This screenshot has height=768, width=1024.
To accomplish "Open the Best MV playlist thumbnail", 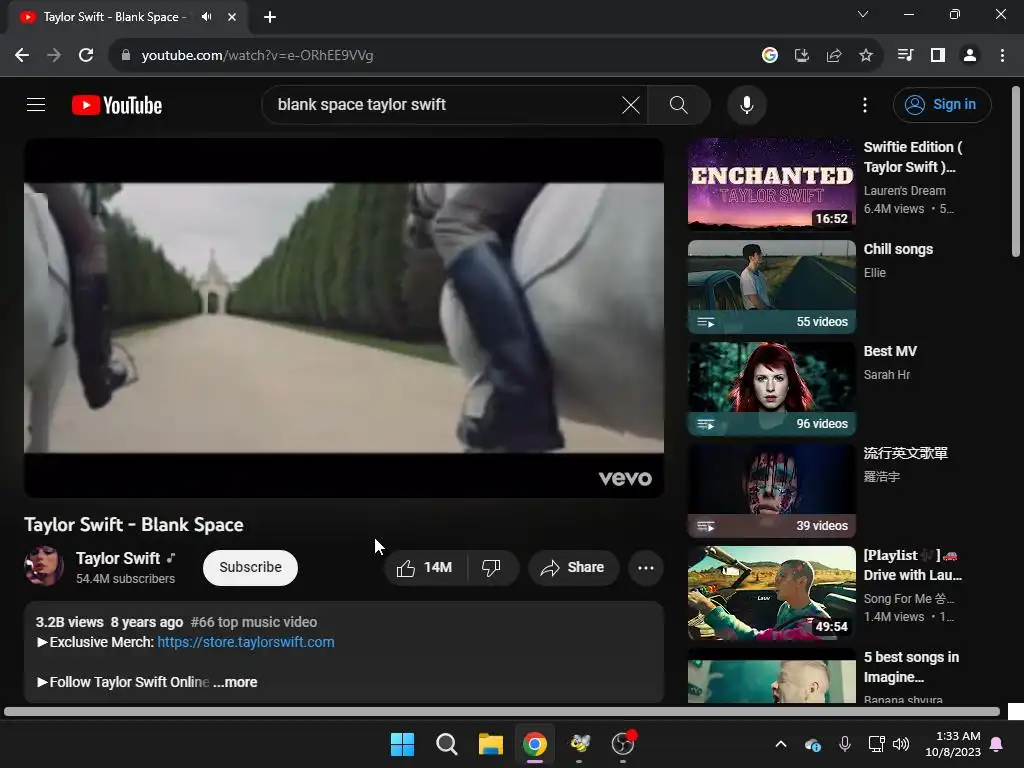I will [771, 388].
